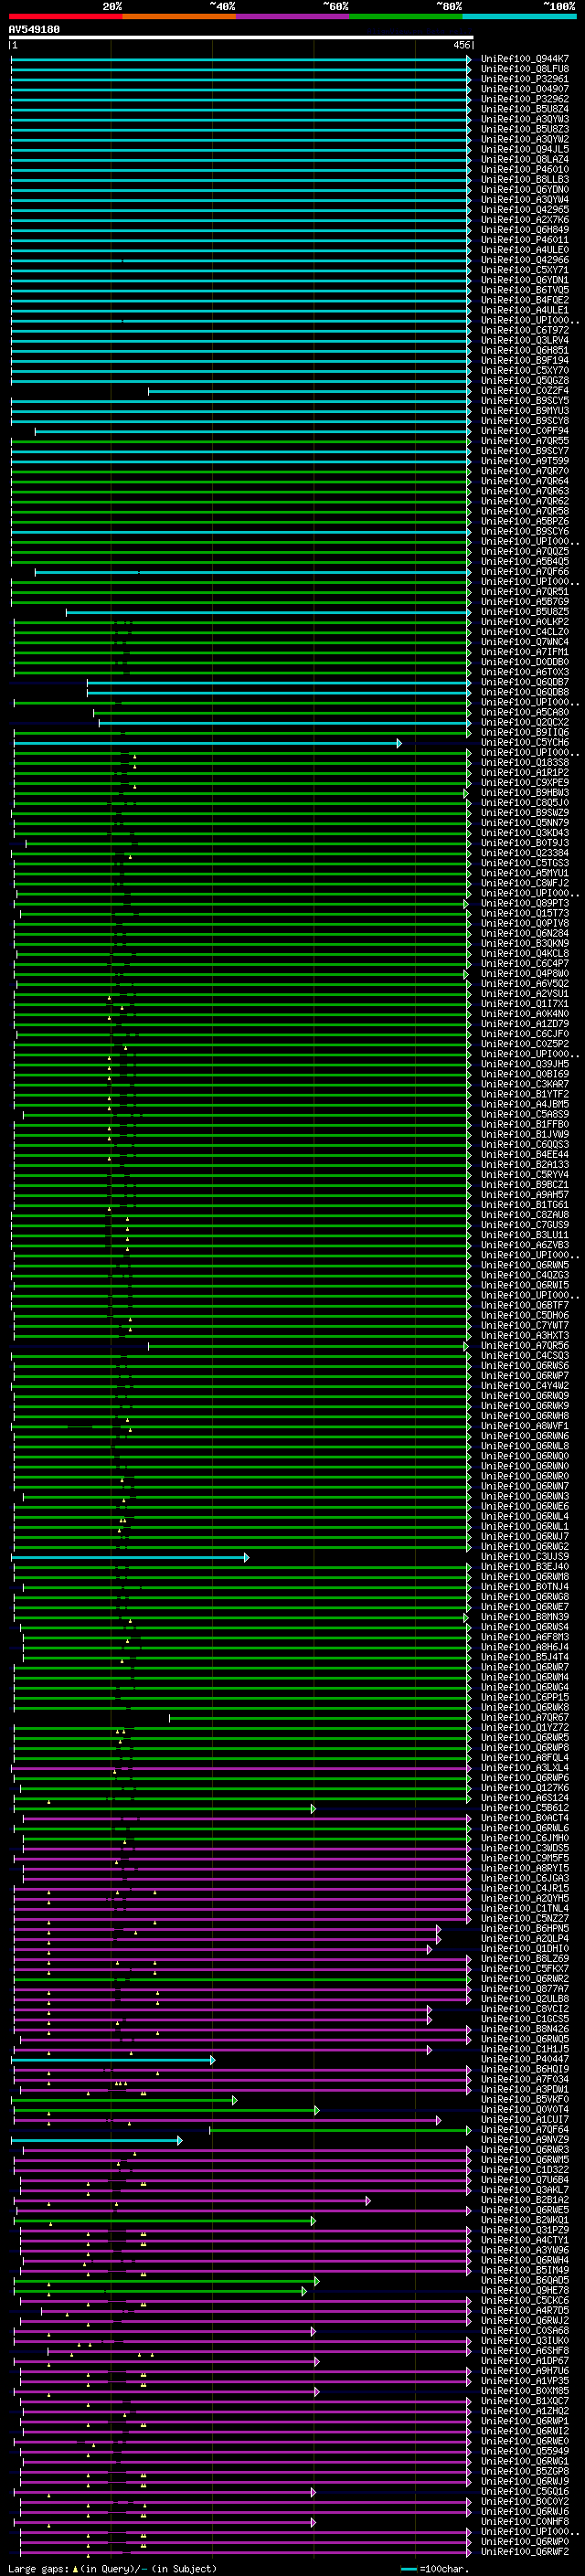
Task: Click the green alignment bar for UniRef100_A7QR56
Action: [x=309, y=1346]
